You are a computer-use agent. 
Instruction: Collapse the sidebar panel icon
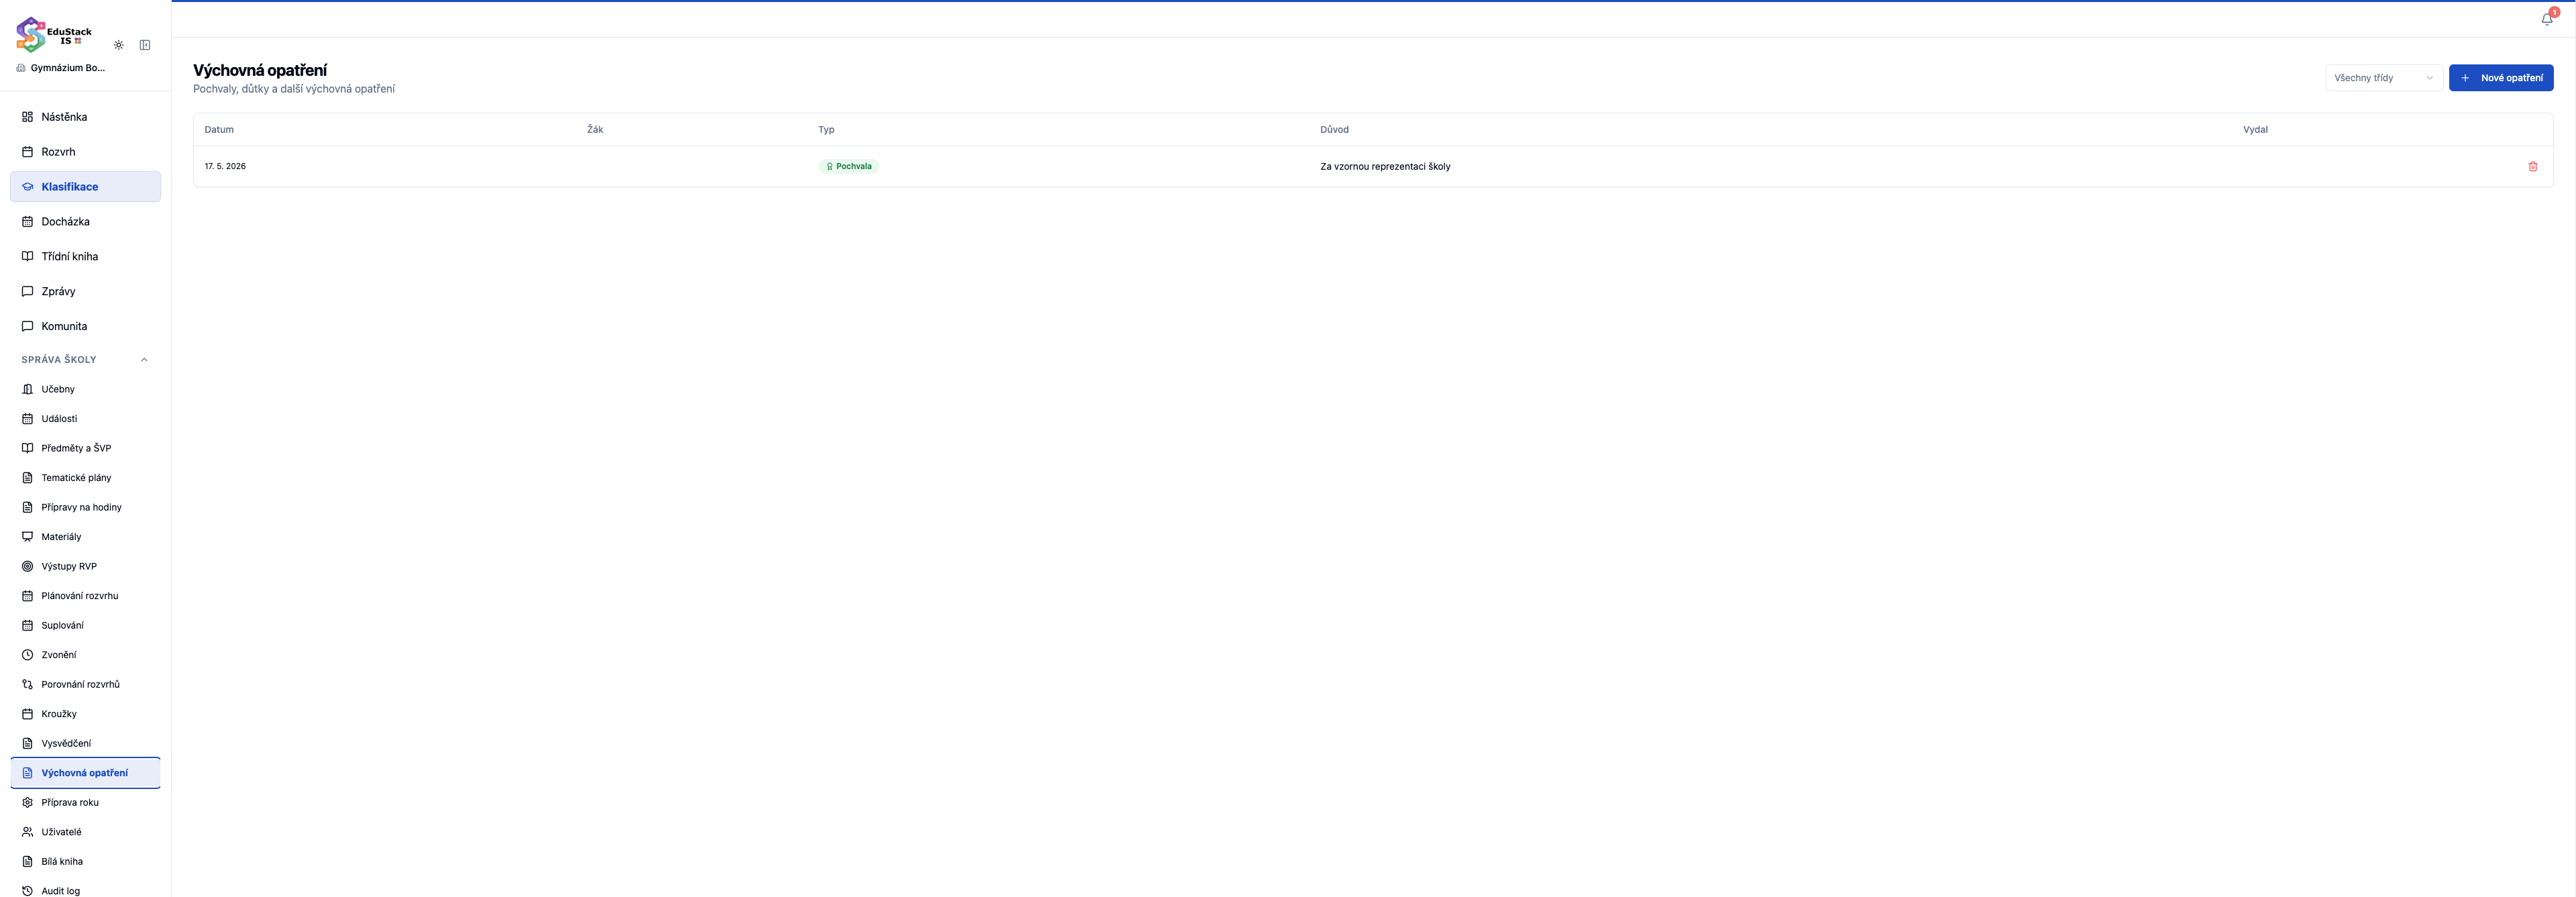[x=145, y=45]
